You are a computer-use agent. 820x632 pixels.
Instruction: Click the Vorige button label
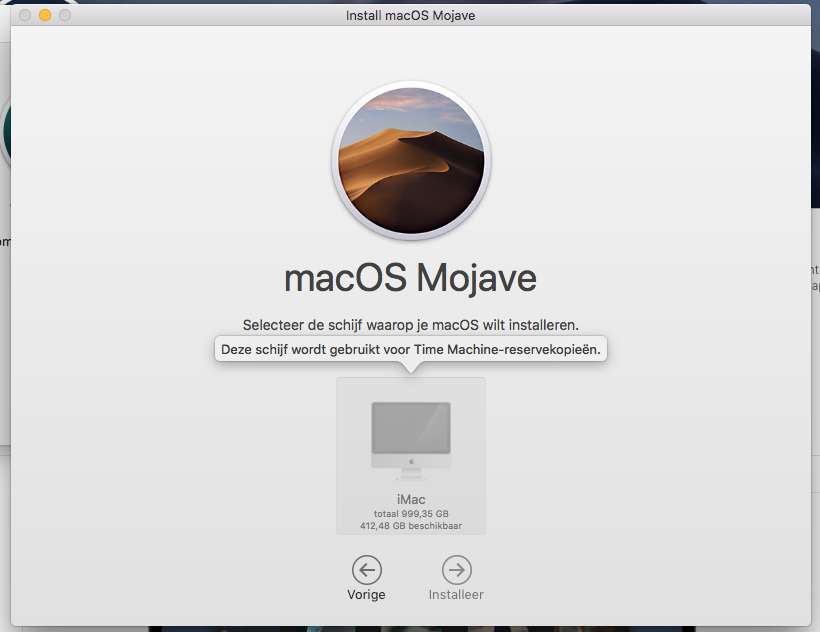[366, 595]
